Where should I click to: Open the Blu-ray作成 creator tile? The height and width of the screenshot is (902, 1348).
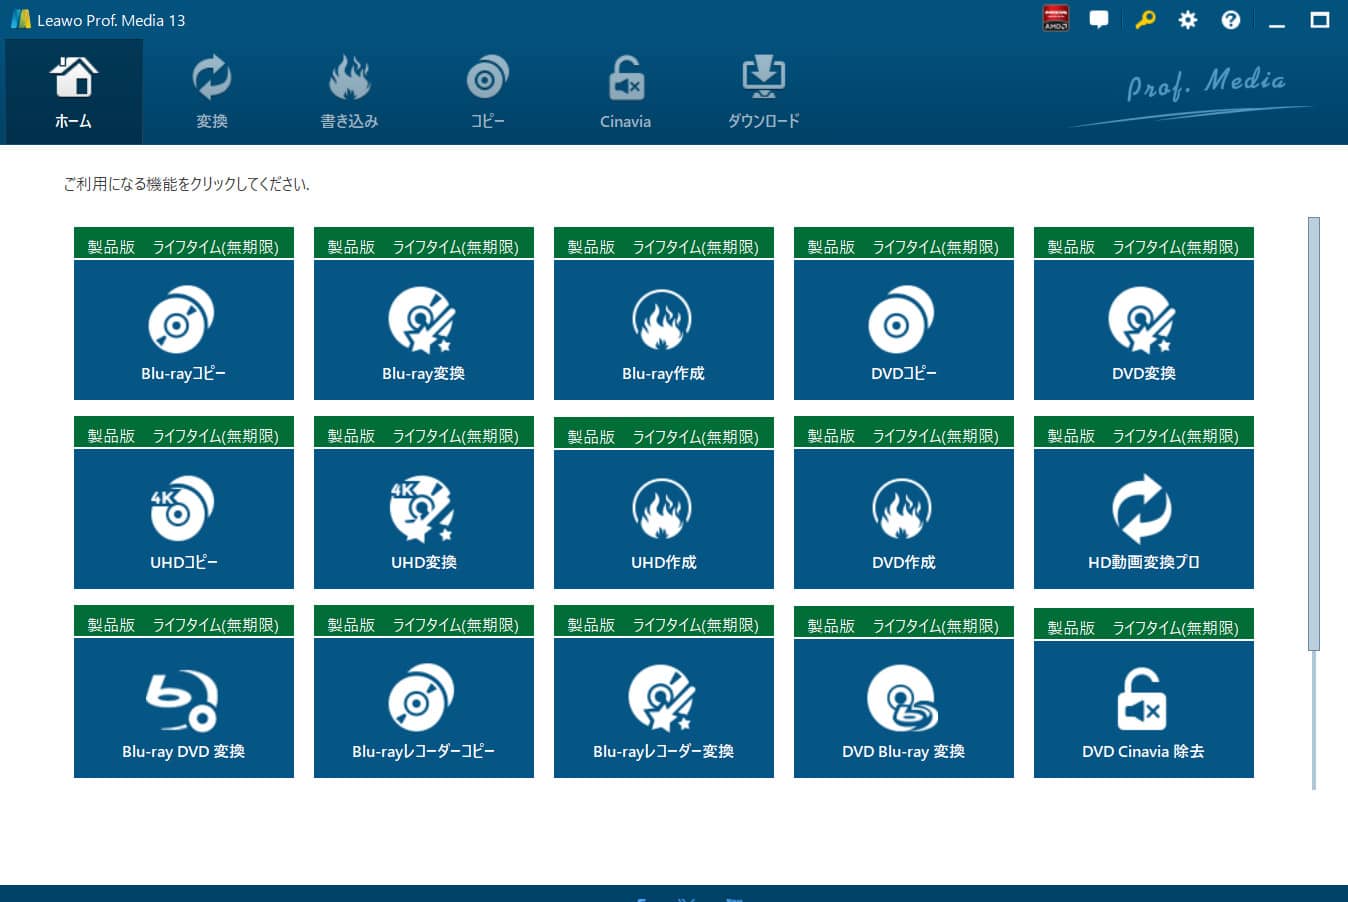[x=663, y=330]
